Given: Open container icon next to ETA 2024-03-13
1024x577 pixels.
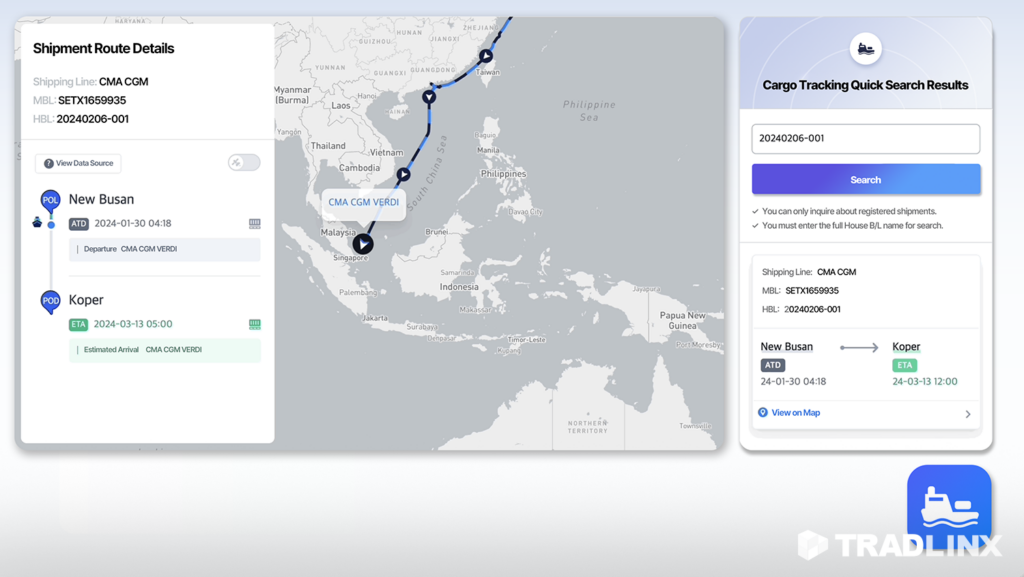Looking at the screenshot, I should click(255, 324).
